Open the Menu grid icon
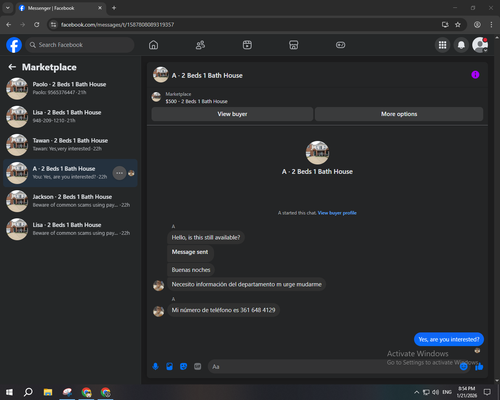Viewport: 500px width, 400px height. click(x=442, y=45)
